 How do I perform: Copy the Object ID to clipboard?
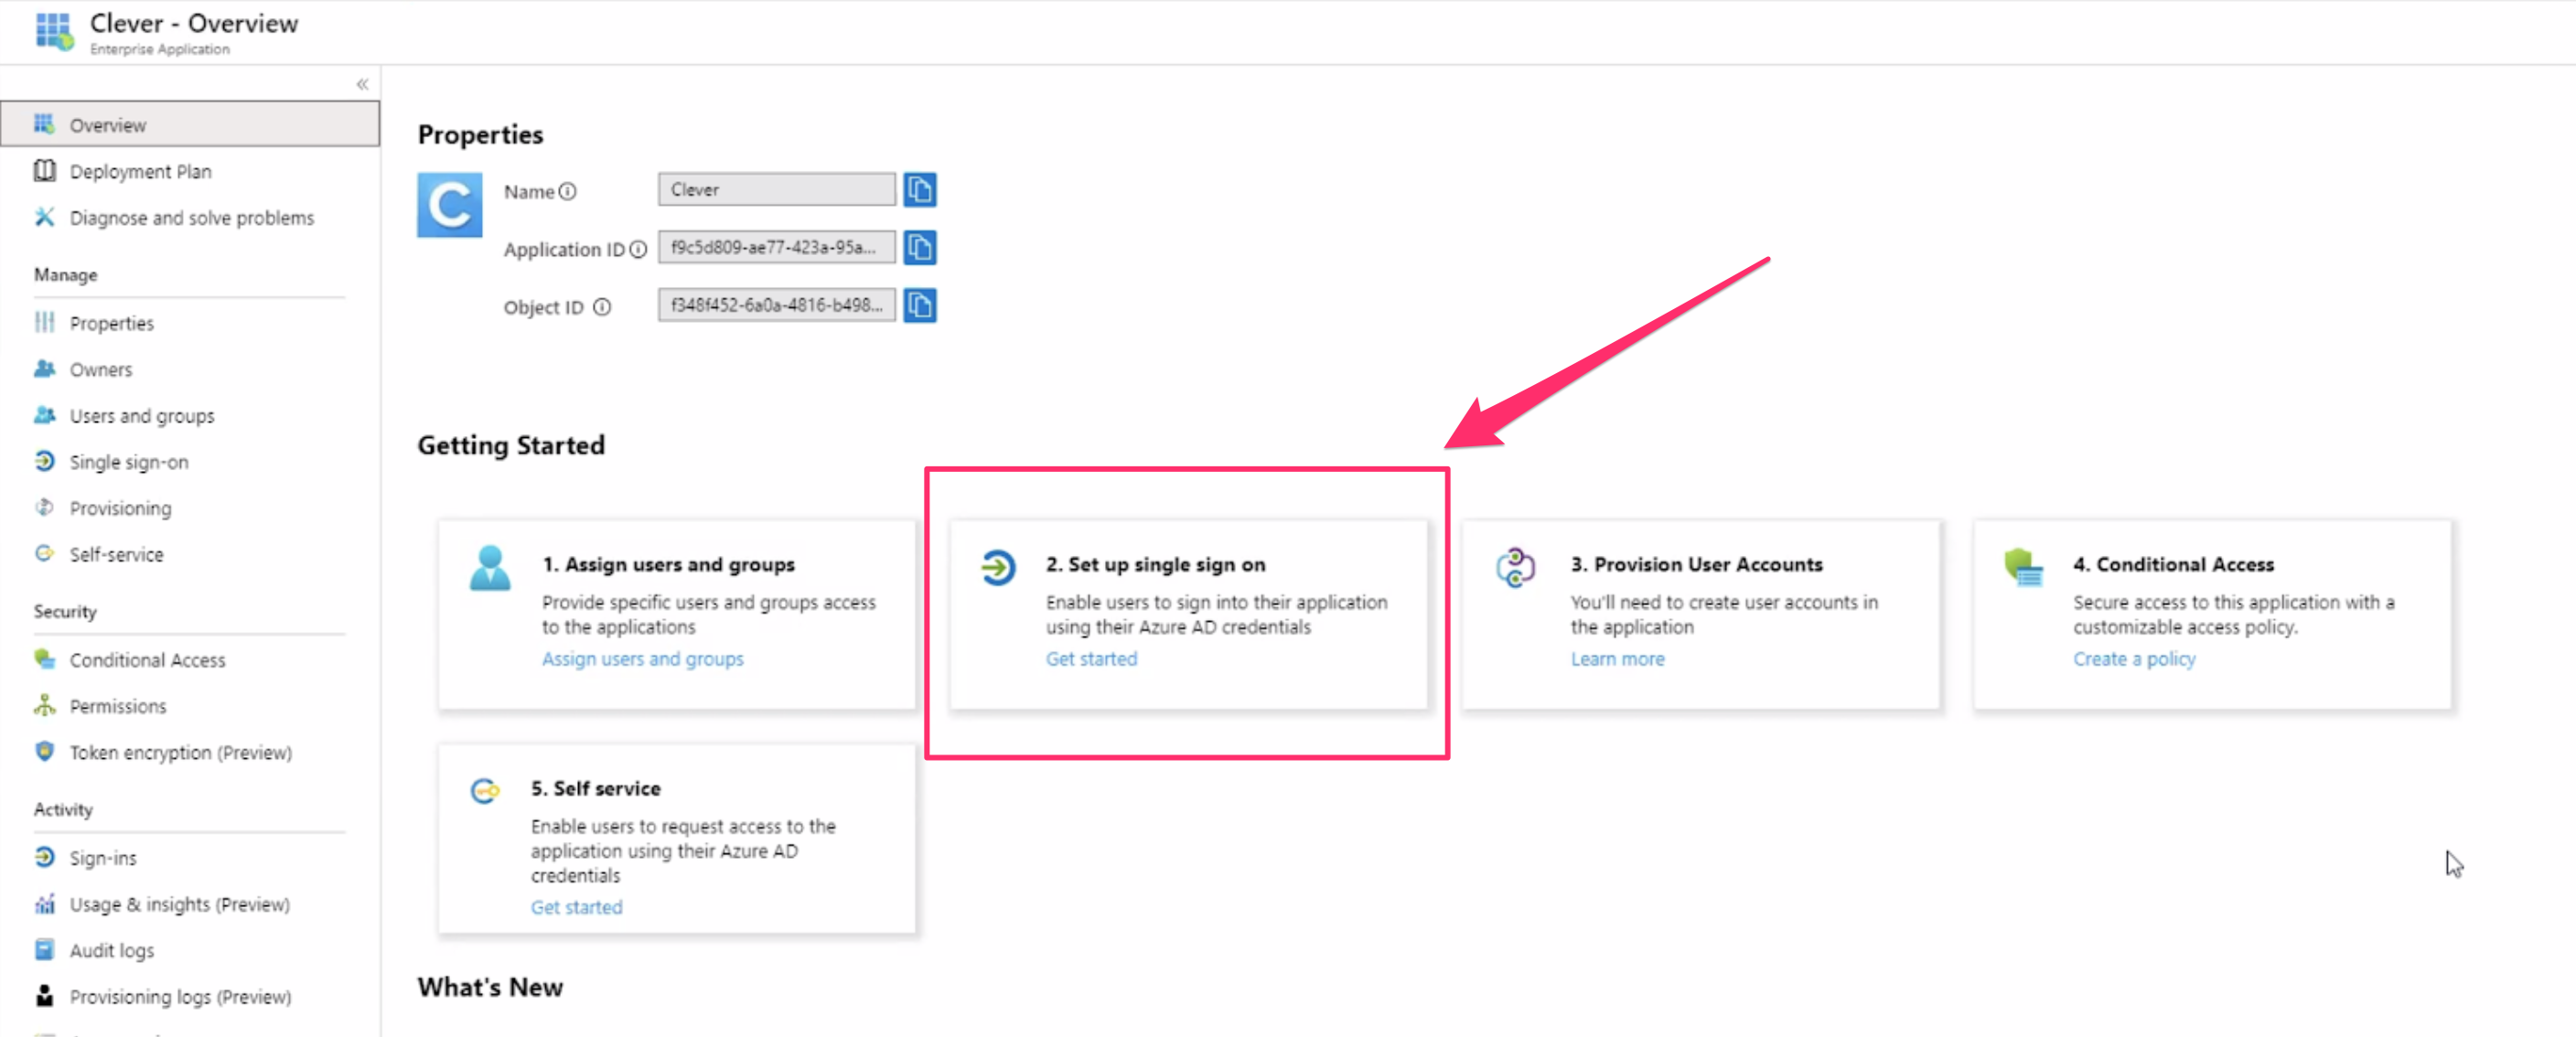click(920, 305)
